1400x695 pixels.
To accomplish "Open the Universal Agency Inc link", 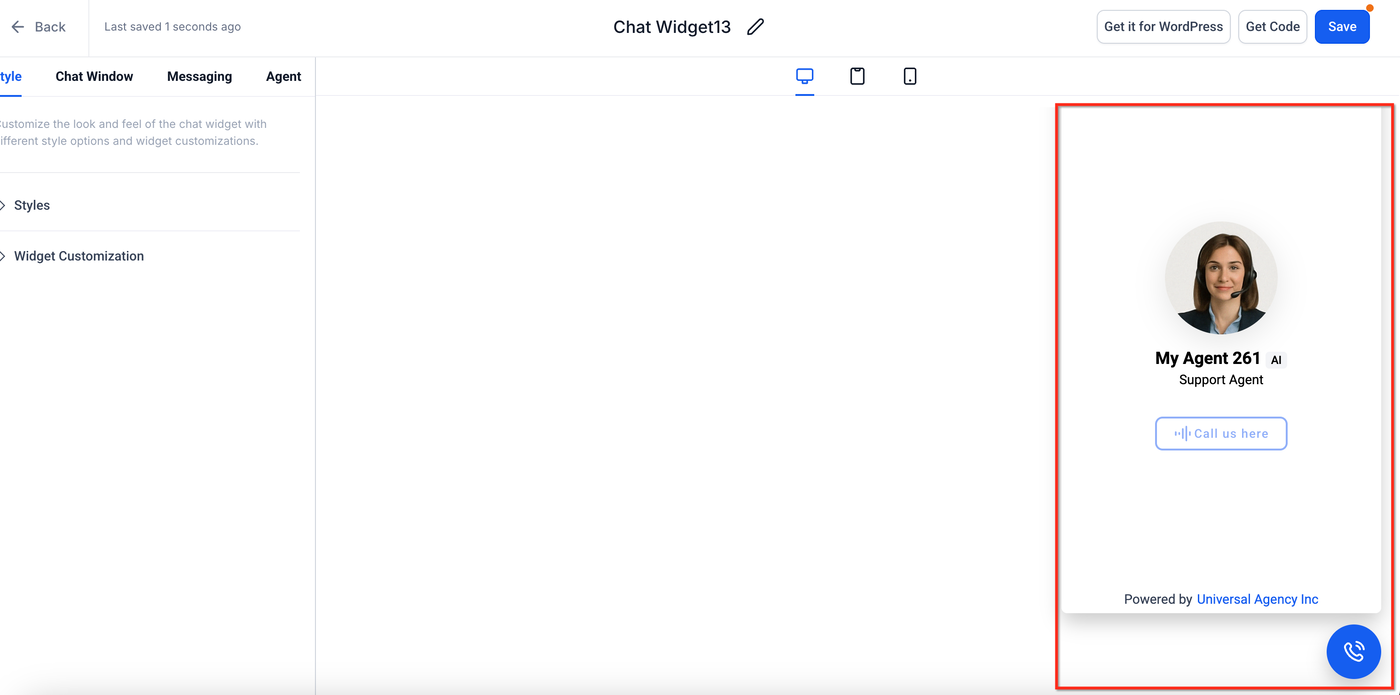I will coord(1257,600).
